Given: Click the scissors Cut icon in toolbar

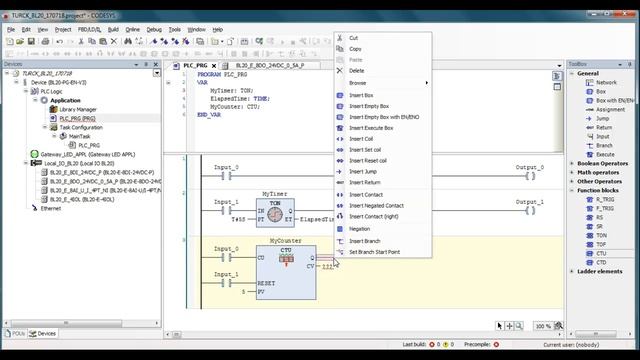Looking at the screenshot, I should (x=81, y=41).
